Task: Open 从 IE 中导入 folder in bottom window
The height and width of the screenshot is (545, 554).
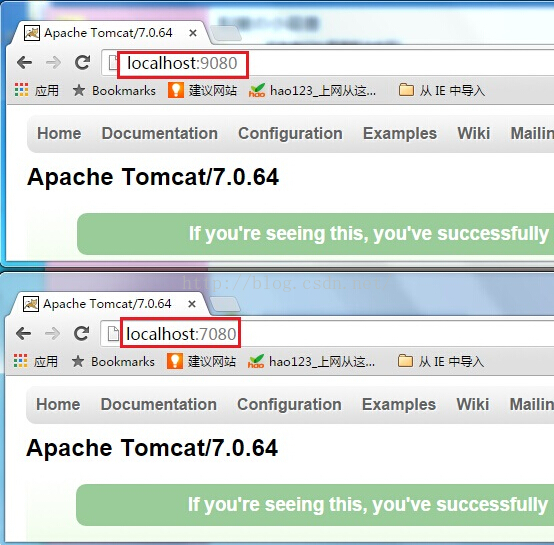Action: point(441,361)
